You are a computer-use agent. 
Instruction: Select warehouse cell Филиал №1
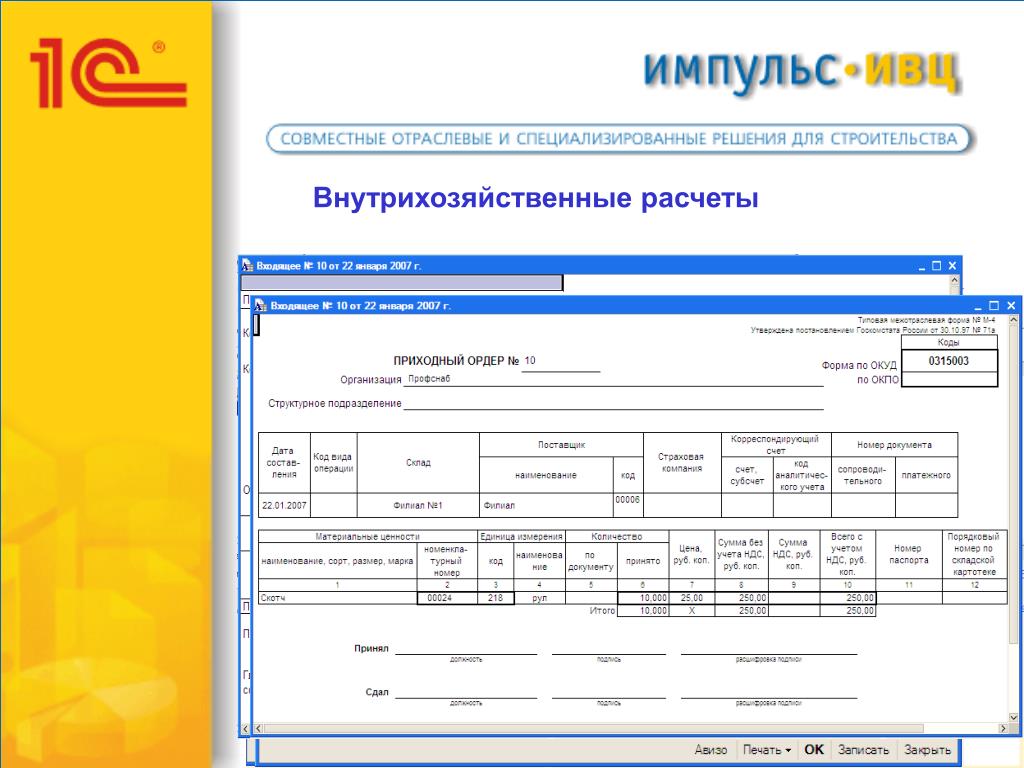418,505
